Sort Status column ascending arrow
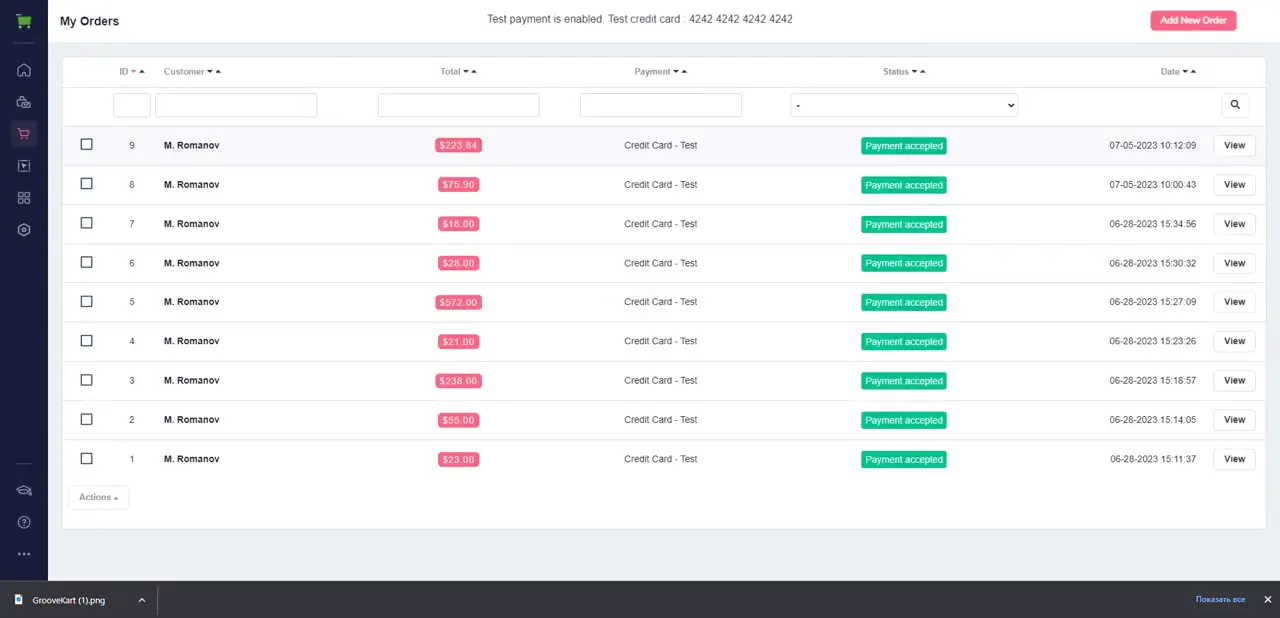Image resolution: width=1280 pixels, height=618 pixels. click(923, 72)
